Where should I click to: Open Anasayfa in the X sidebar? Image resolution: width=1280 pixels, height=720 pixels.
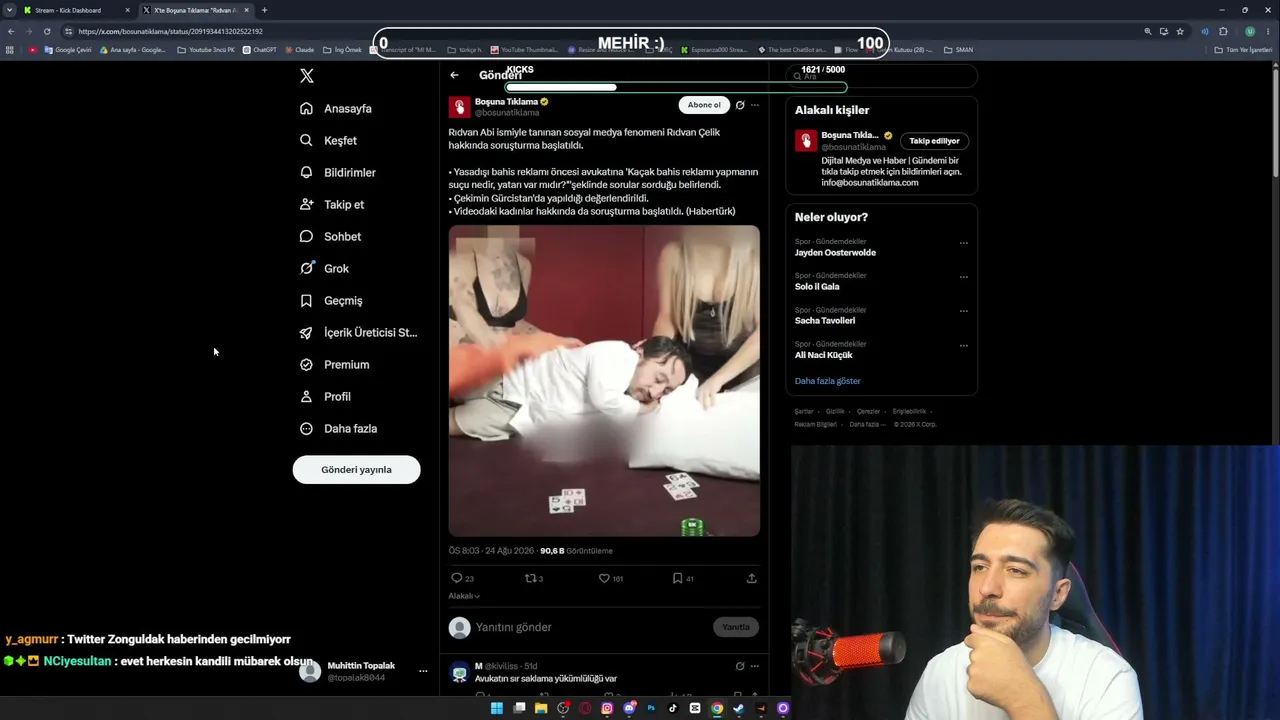point(336,109)
